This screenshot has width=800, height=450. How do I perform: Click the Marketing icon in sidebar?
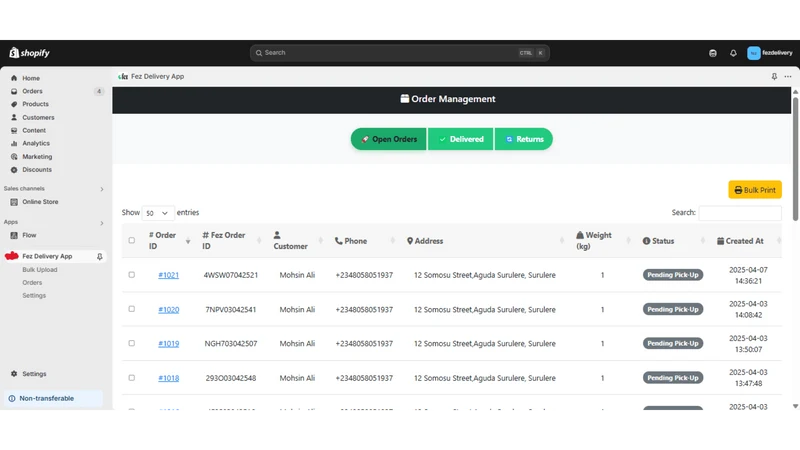[x=14, y=157]
